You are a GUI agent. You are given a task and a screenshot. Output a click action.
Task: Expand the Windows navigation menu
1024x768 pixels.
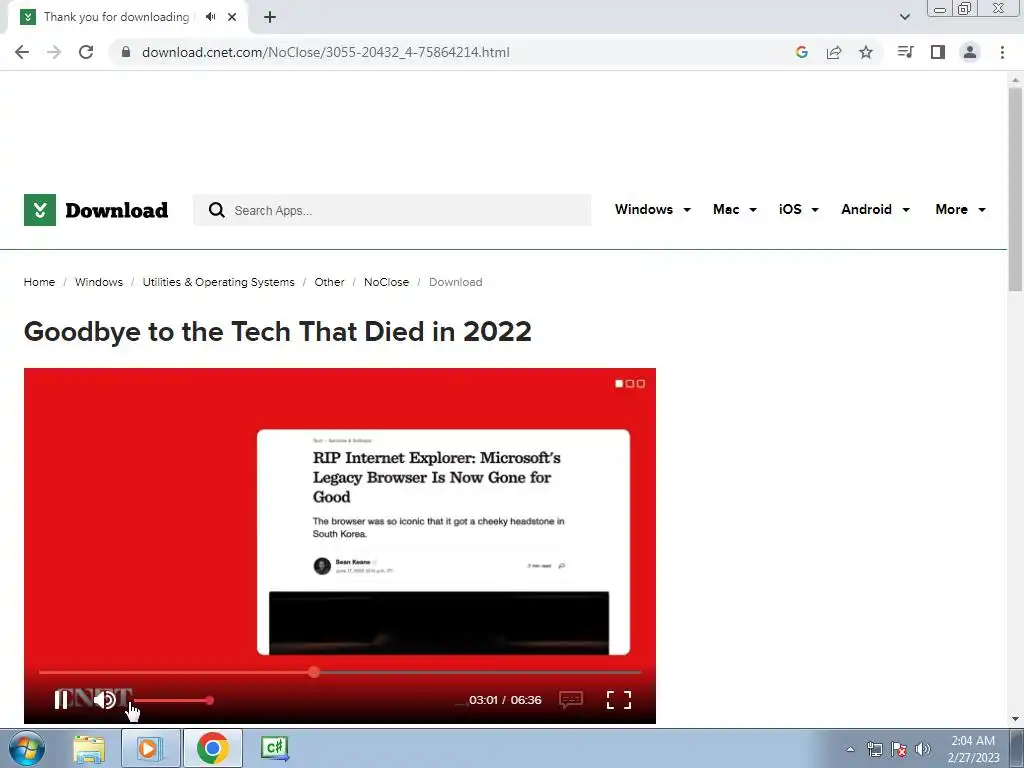coord(652,210)
